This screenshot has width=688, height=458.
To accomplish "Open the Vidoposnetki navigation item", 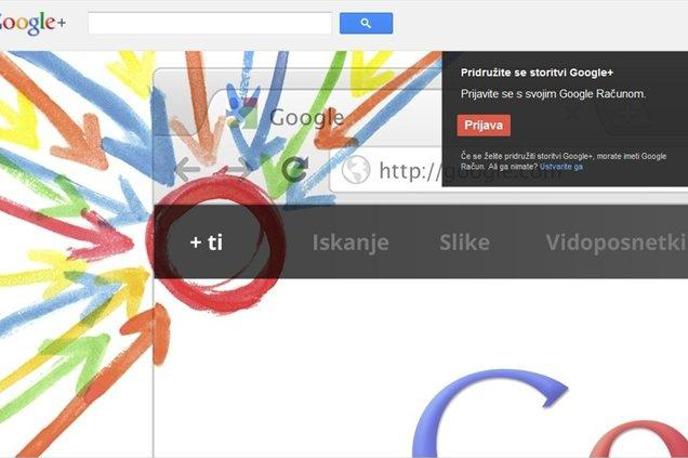I will 616,243.
